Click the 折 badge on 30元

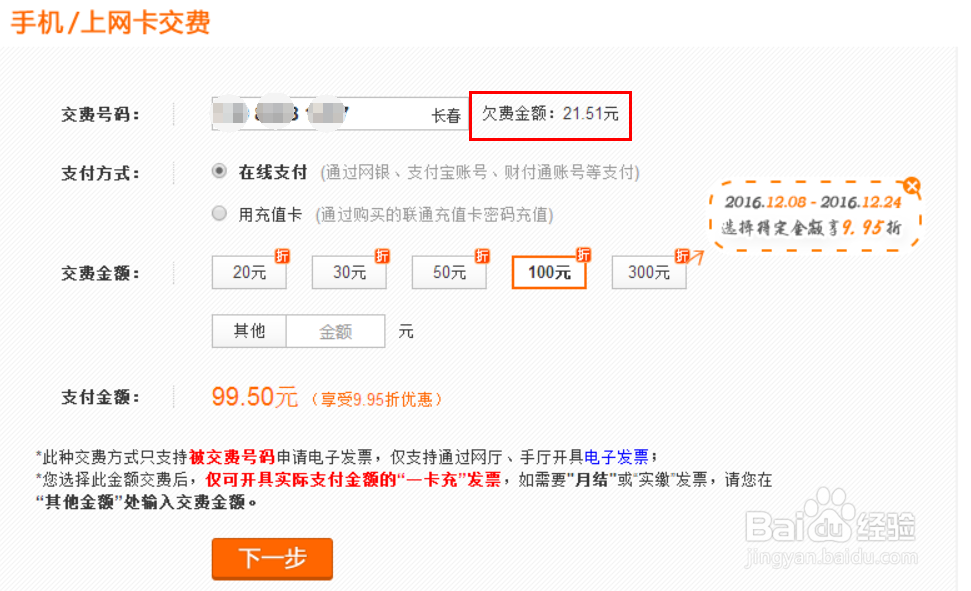coord(382,256)
